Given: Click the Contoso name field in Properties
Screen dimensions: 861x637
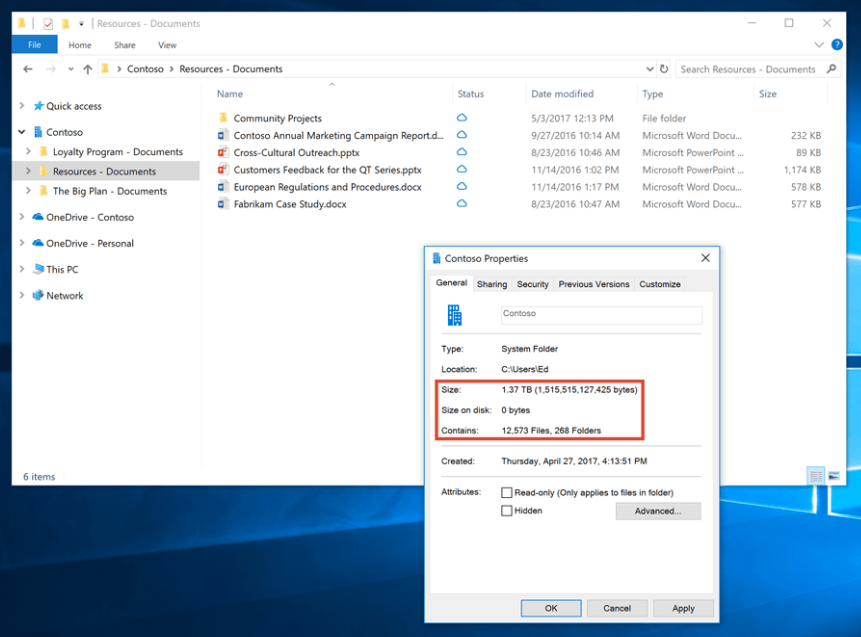Looking at the screenshot, I should tap(601, 315).
